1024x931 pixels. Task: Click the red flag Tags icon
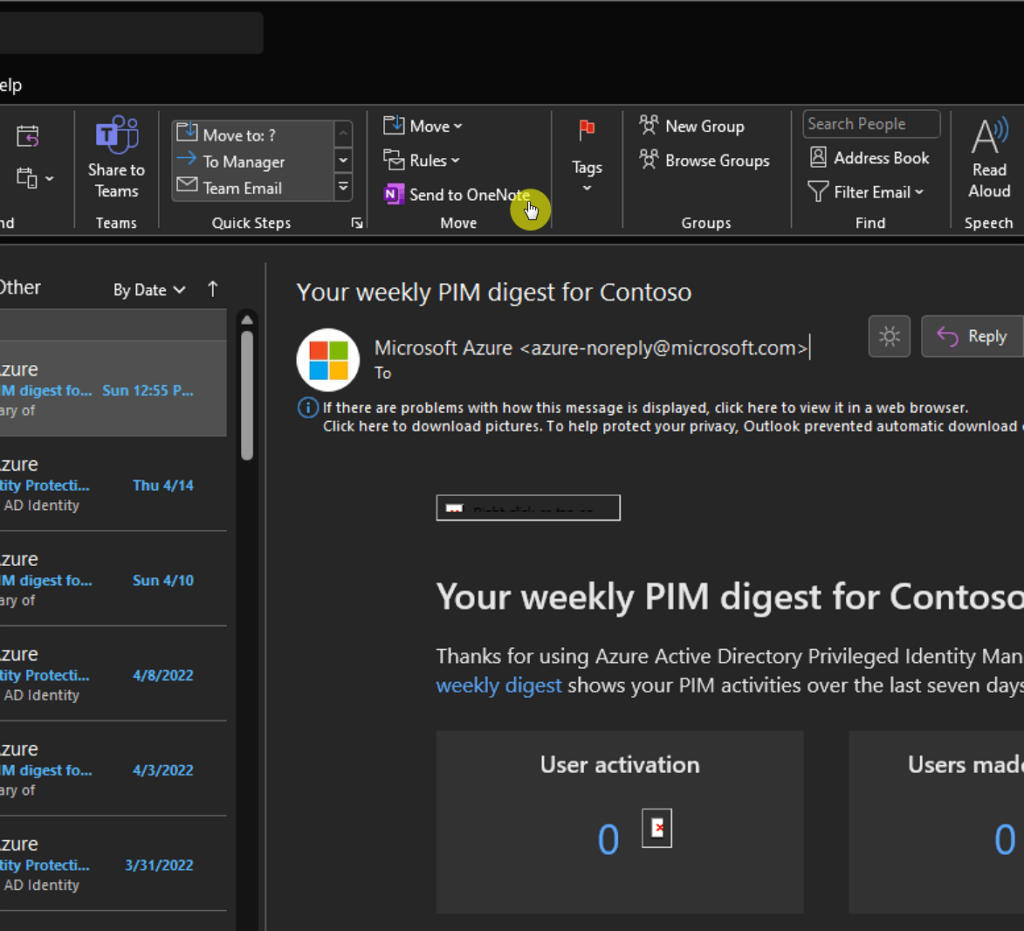586,129
